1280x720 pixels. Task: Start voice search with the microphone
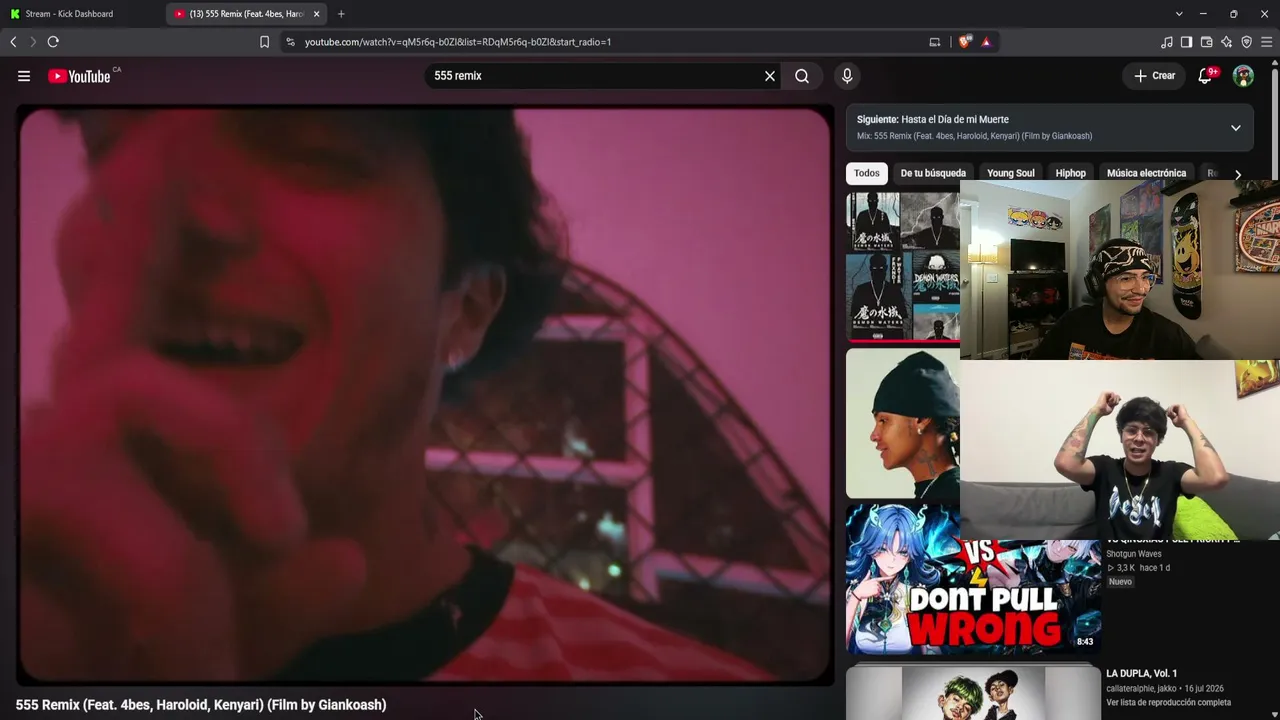click(x=847, y=76)
